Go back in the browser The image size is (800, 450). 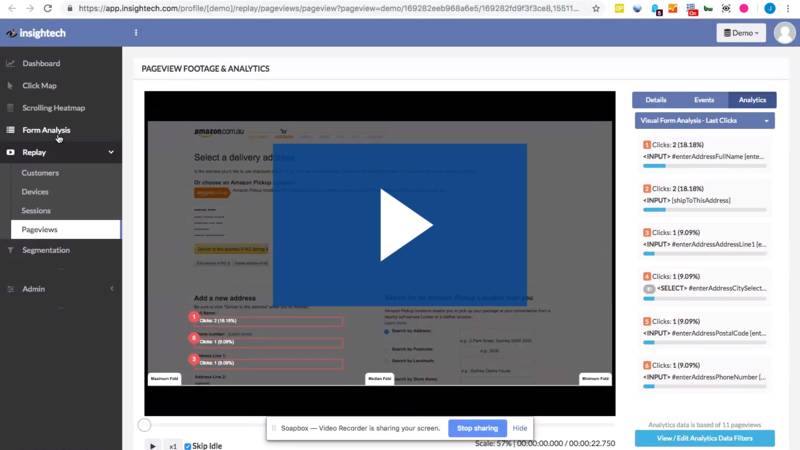[x=12, y=8]
